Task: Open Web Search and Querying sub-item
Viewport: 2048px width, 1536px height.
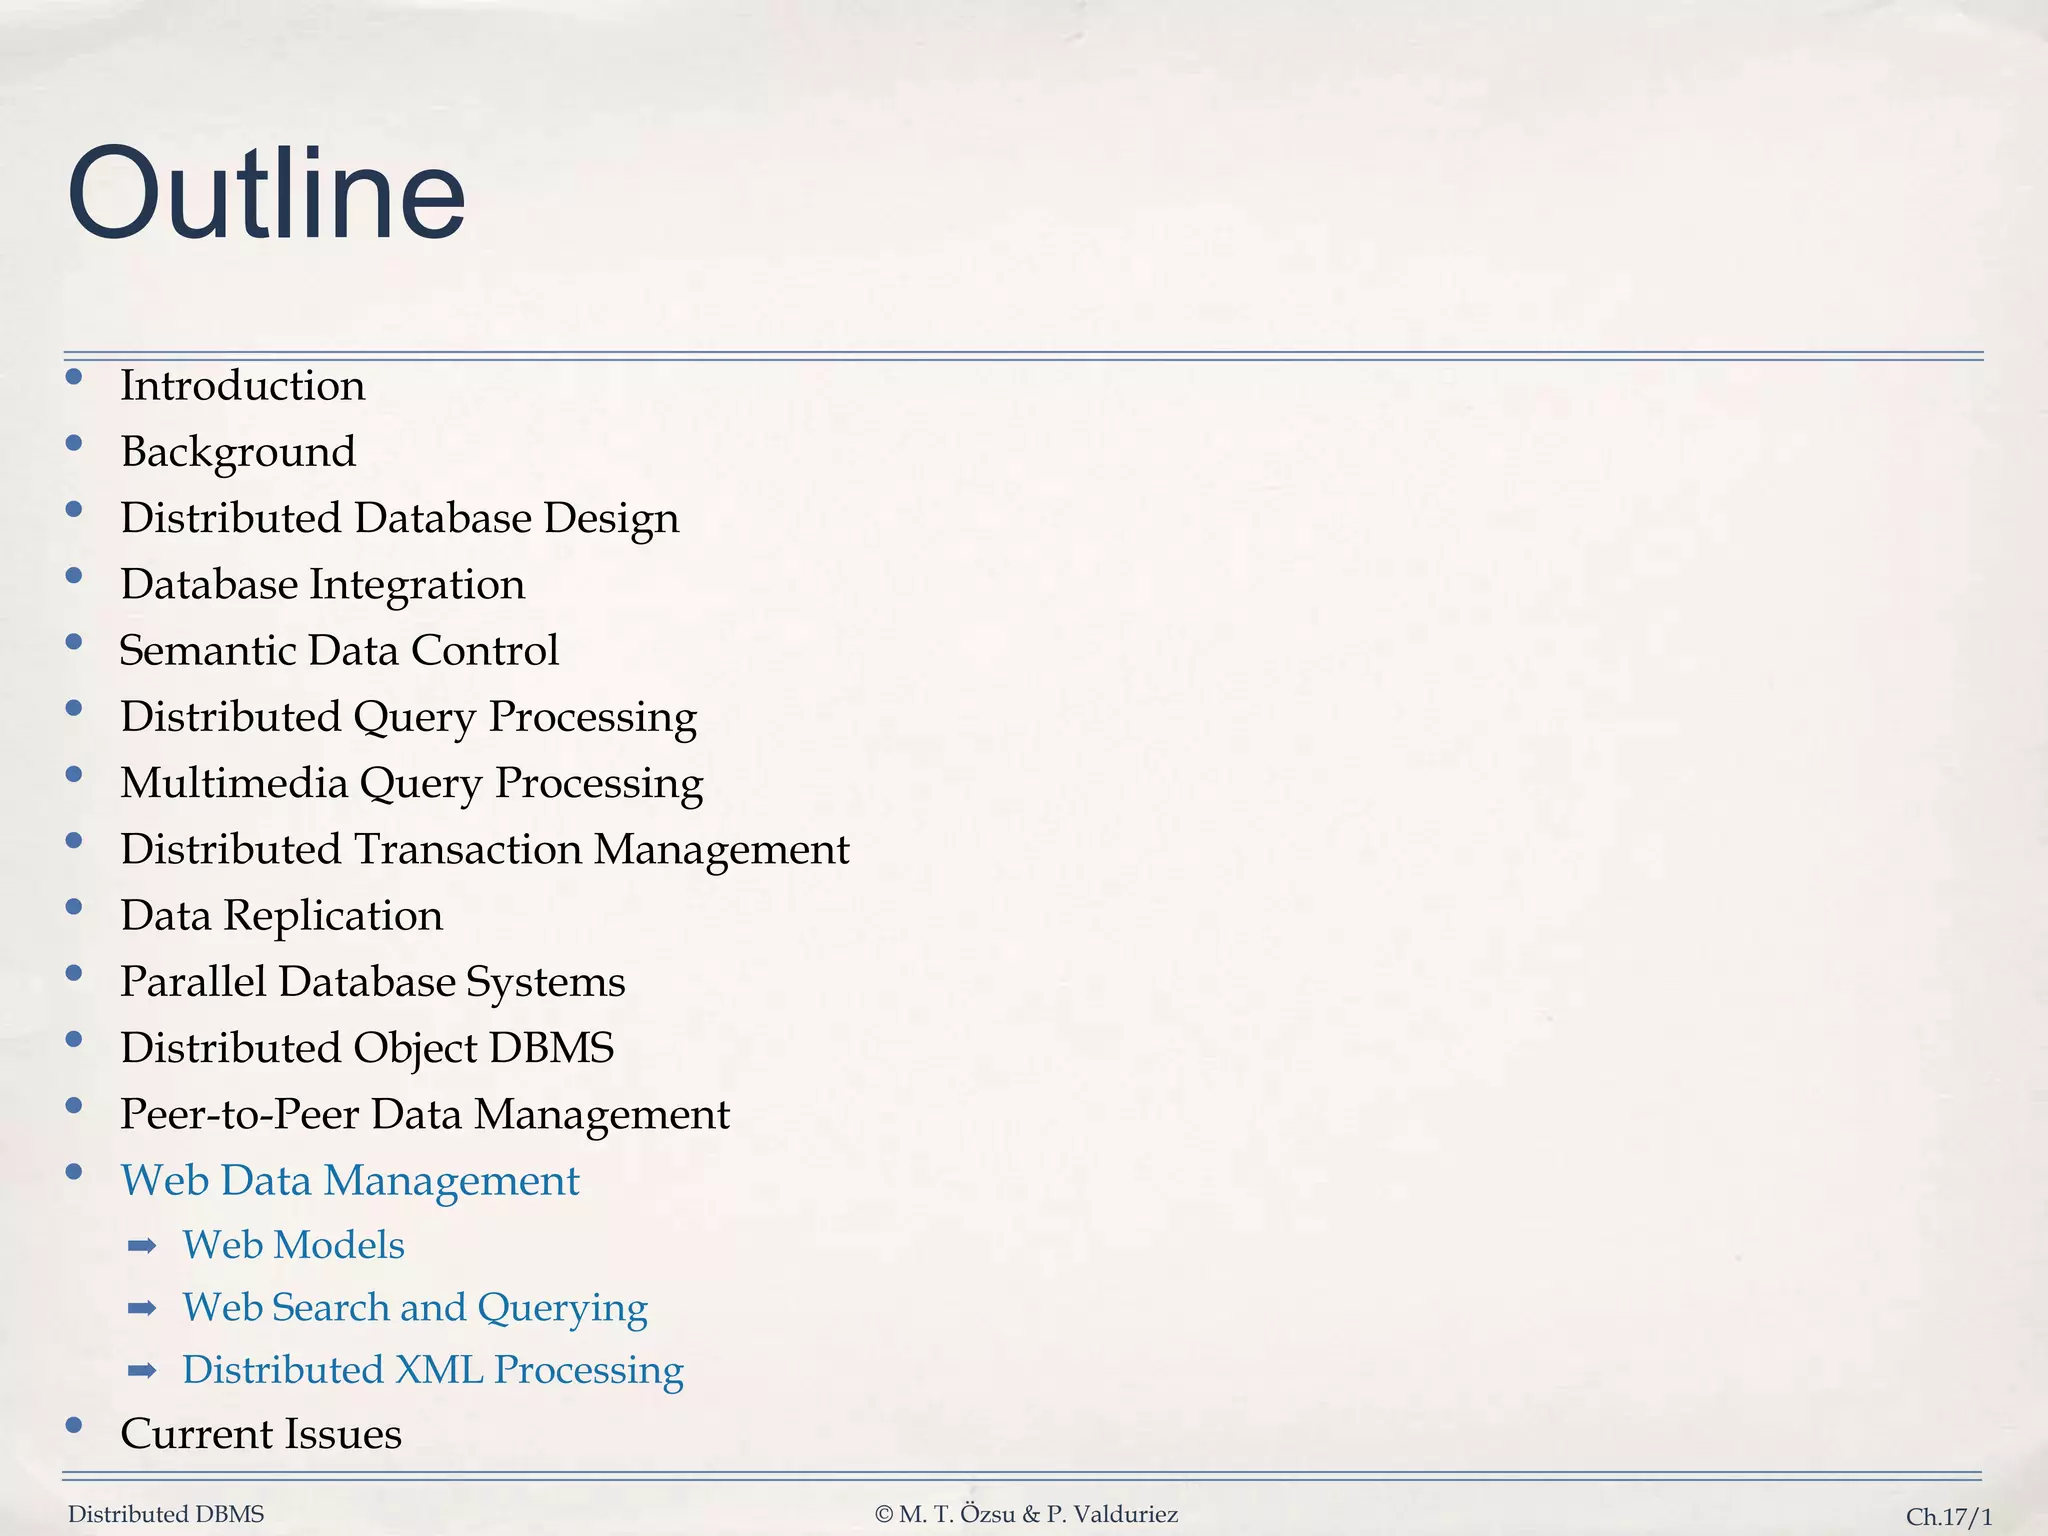Action: pos(414,1308)
